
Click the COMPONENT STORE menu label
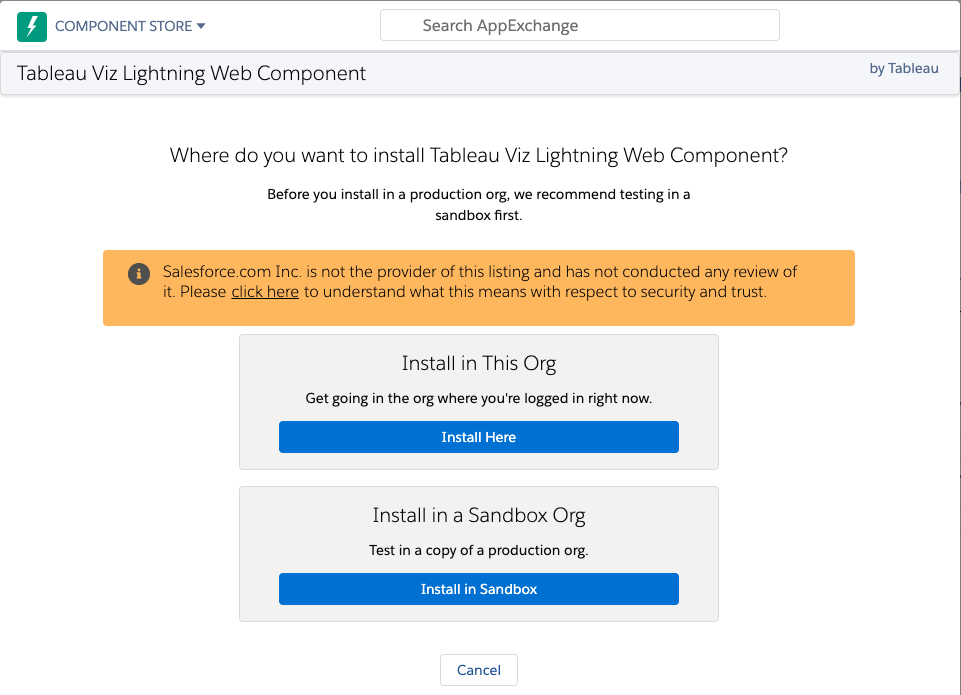pos(123,26)
